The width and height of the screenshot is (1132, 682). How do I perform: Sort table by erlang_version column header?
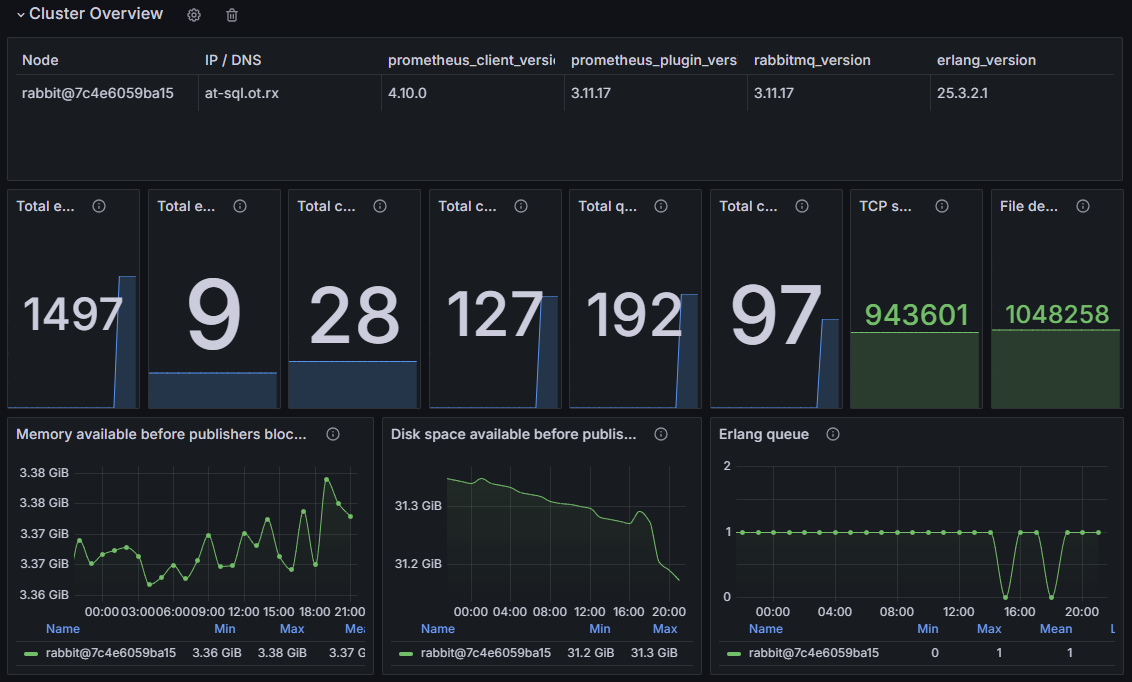tap(986, 60)
